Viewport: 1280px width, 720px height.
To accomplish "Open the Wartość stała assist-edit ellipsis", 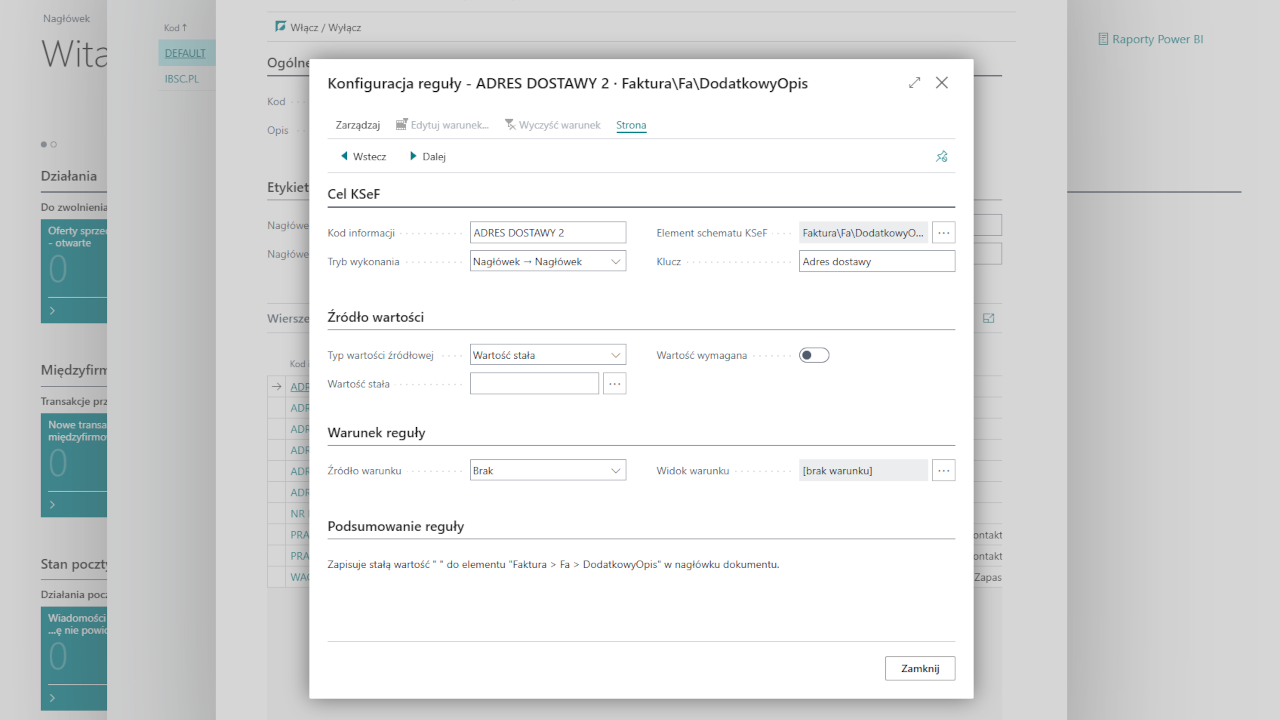I will pos(614,383).
